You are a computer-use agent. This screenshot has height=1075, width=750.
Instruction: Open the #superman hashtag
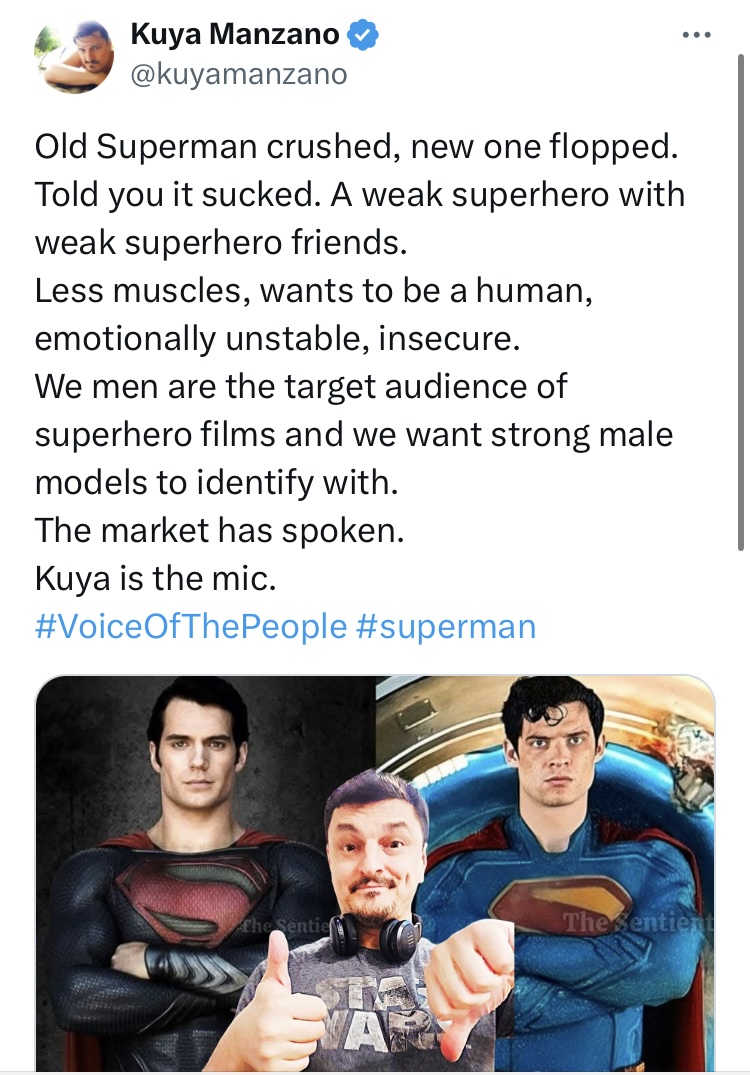point(446,627)
